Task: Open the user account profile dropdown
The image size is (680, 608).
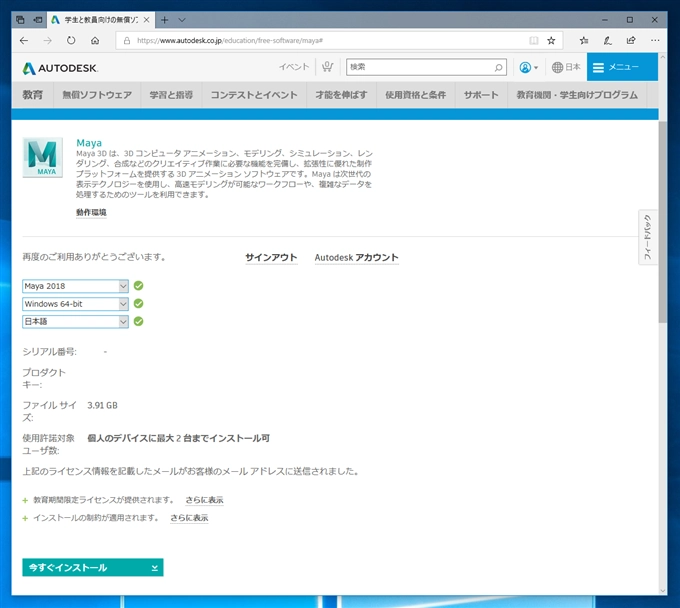Action: pyautogui.click(x=528, y=67)
